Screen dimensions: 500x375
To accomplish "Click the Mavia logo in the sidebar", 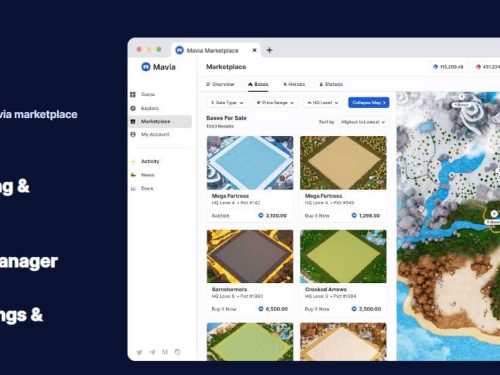I will [158, 67].
